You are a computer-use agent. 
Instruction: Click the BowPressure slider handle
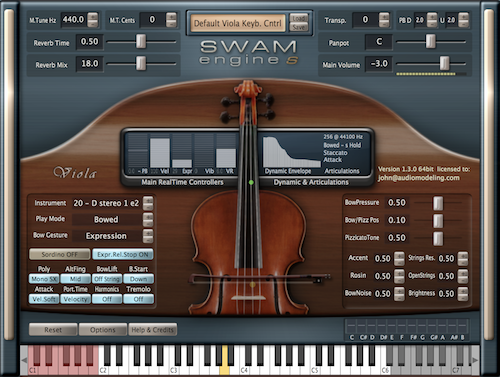click(x=438, y=203)
